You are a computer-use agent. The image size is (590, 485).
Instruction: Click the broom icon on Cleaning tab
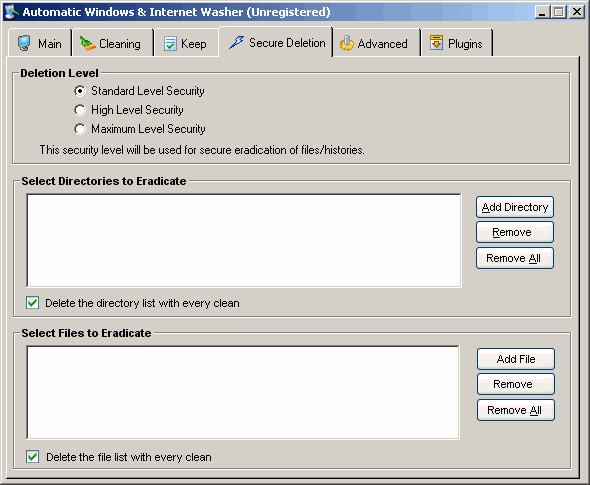click(x=88, y=44)
